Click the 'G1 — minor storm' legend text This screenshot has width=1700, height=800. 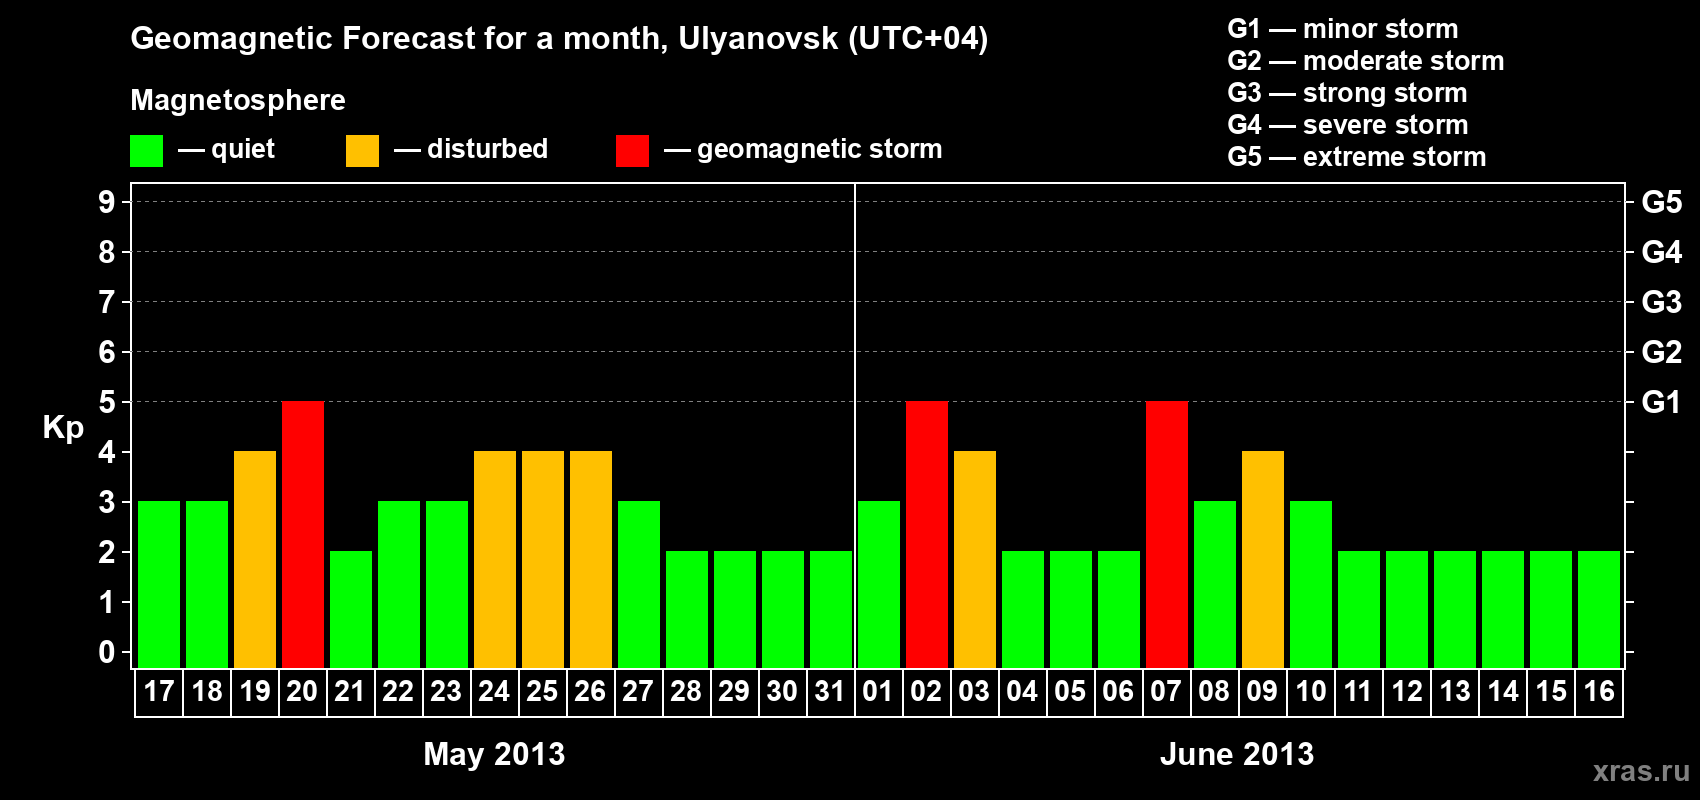pos(1343,29)
